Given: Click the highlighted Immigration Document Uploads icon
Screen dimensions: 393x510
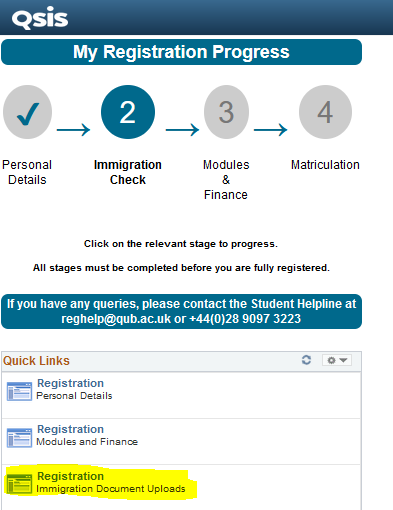Looking at the screenshot, I should click(19, 484).
